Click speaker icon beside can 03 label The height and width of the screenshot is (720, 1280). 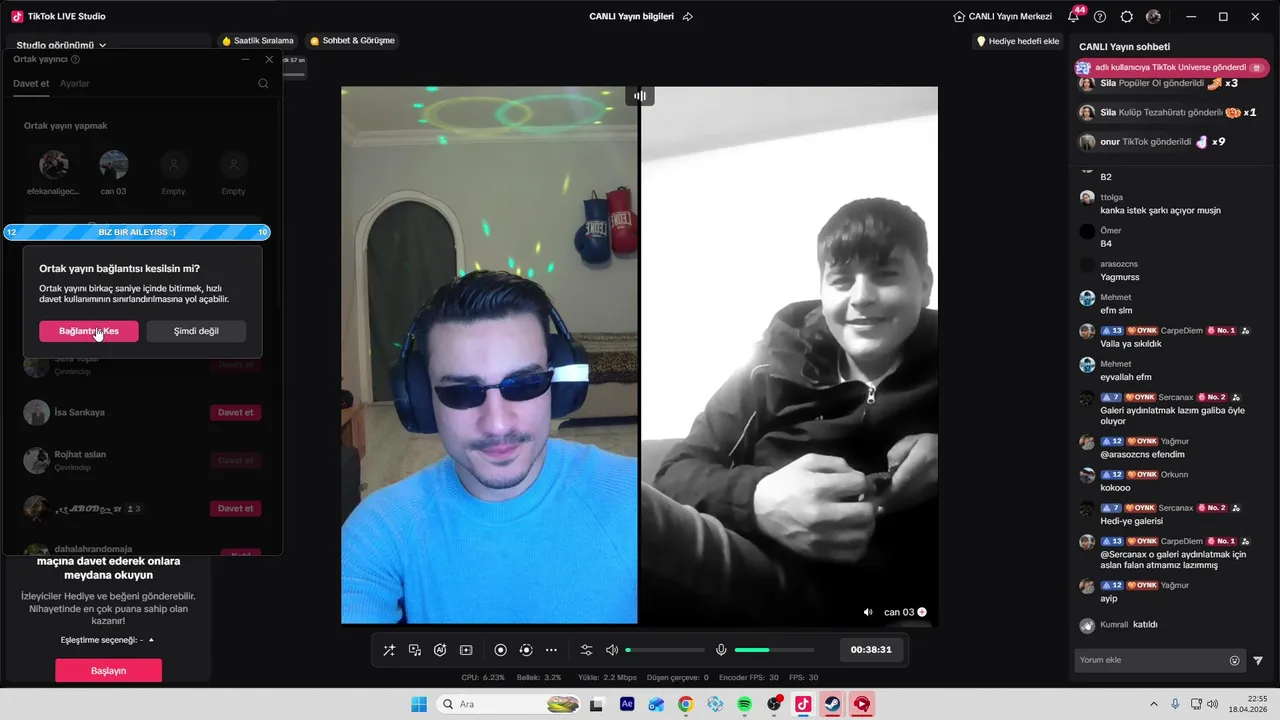click(x=868, y=612)
